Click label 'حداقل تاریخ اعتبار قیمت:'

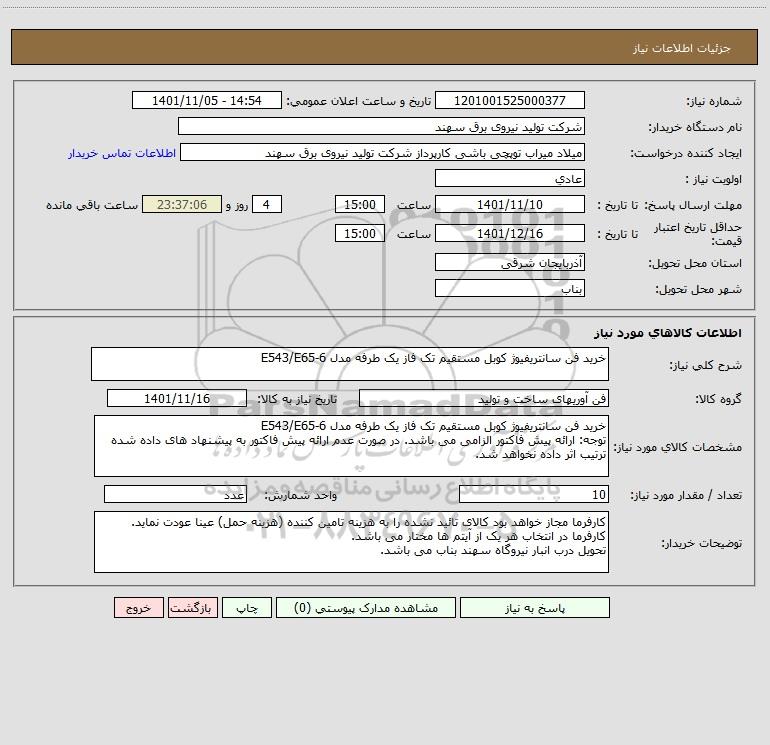(698, 234)
